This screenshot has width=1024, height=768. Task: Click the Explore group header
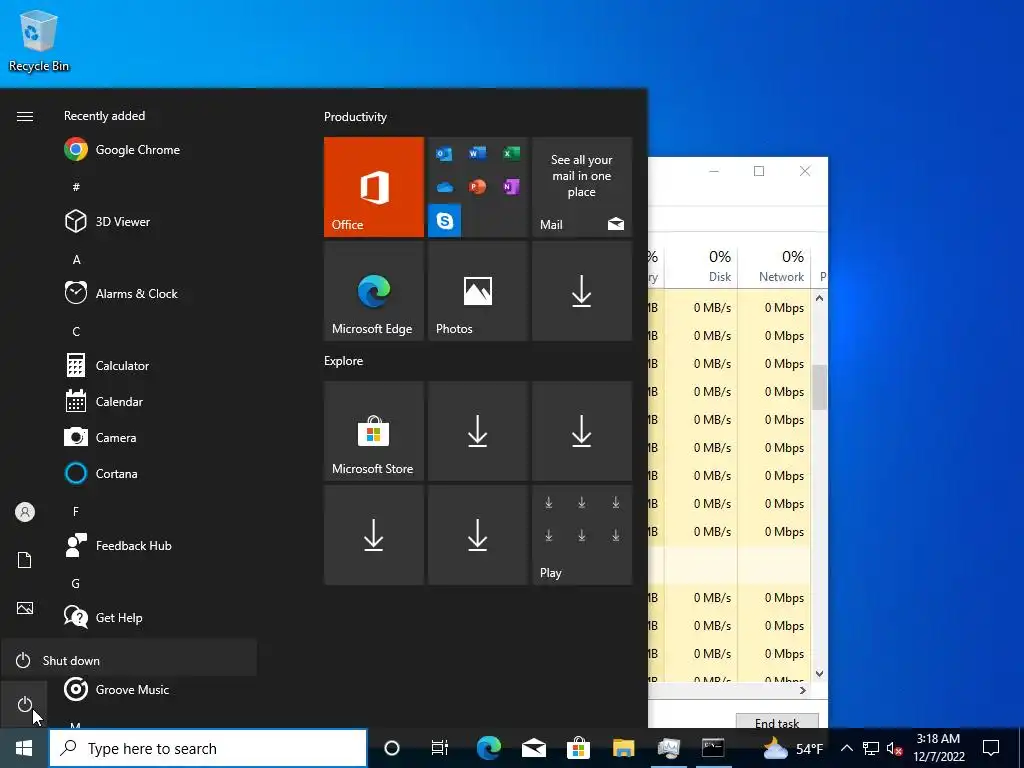click(344, 360)
